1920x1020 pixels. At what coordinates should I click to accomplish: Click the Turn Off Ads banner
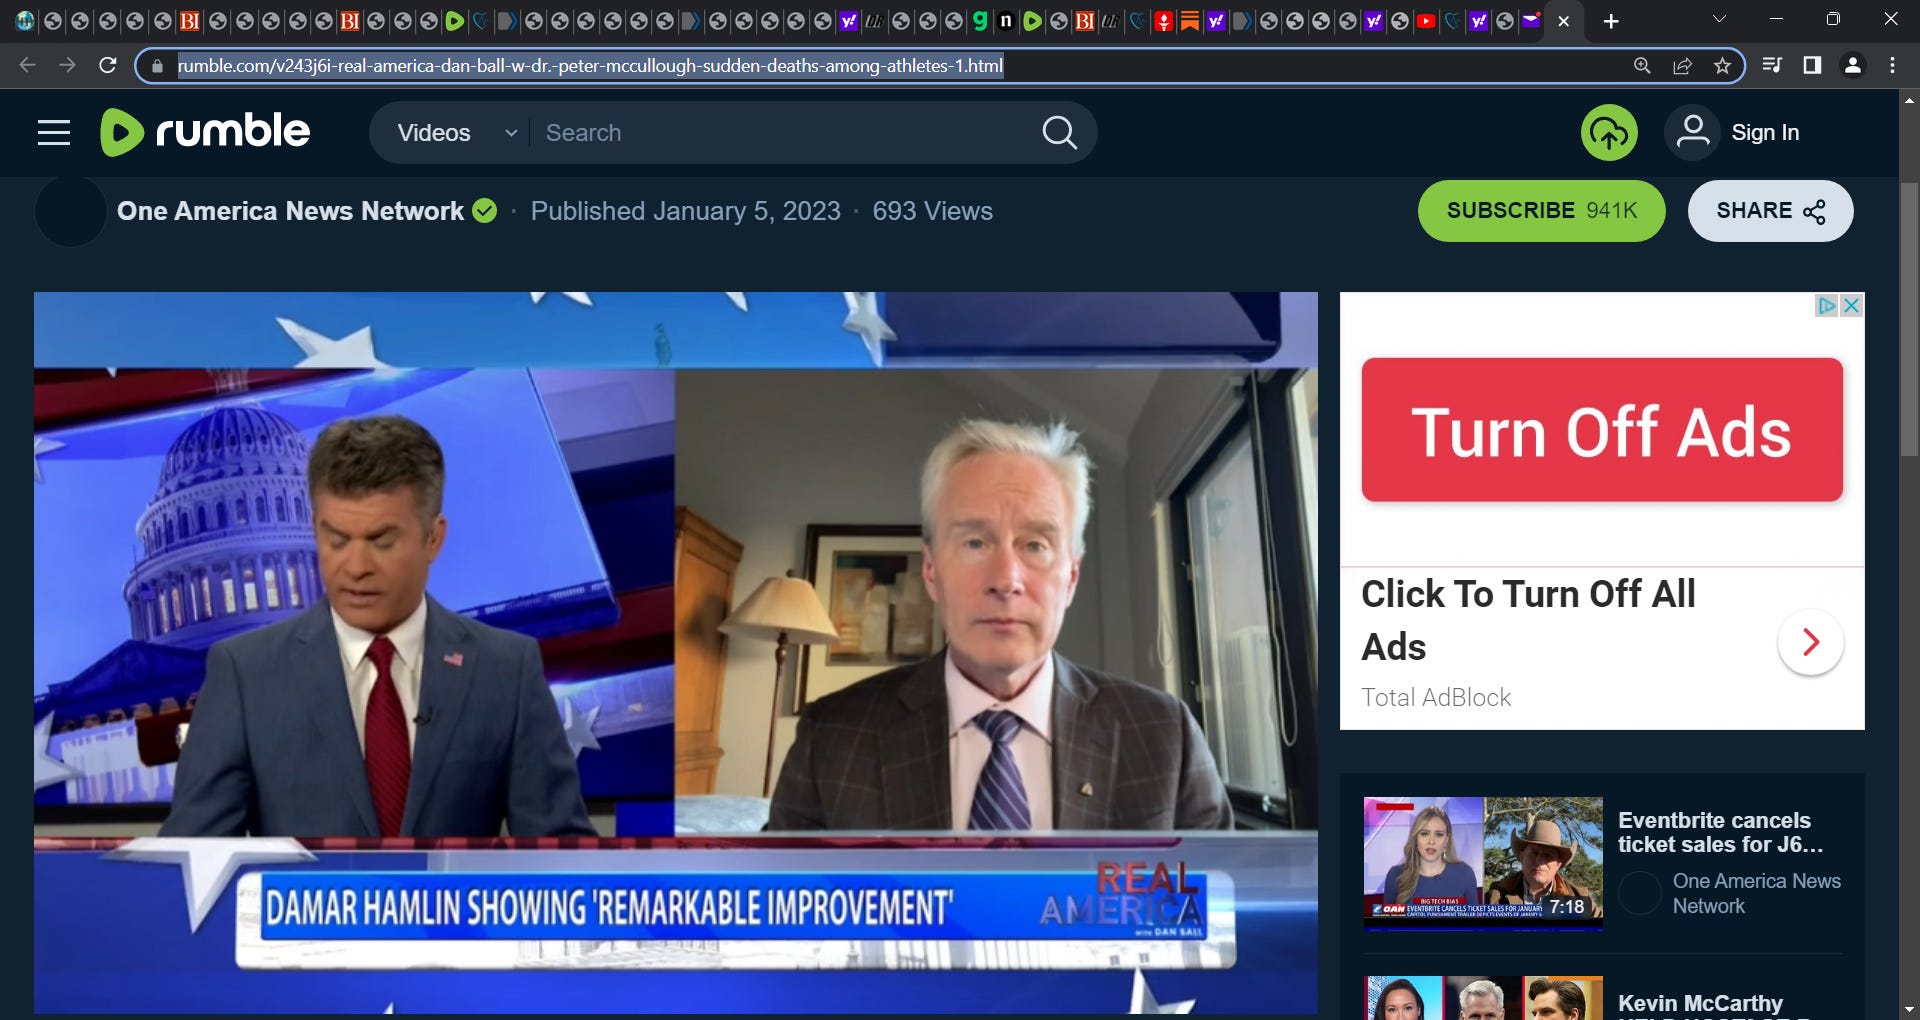coord(1602,430)
